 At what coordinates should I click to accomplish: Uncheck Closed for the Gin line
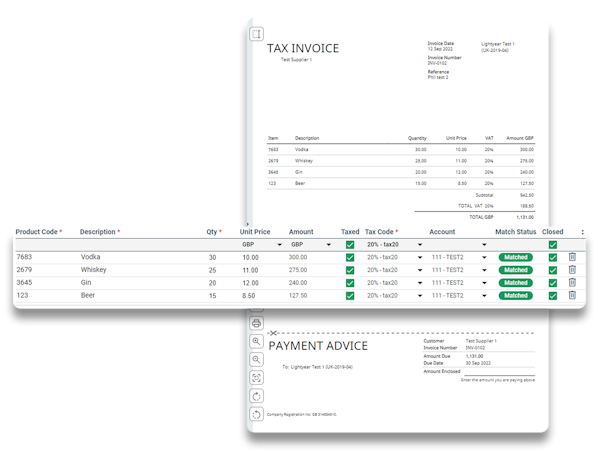tap(553, 283)
